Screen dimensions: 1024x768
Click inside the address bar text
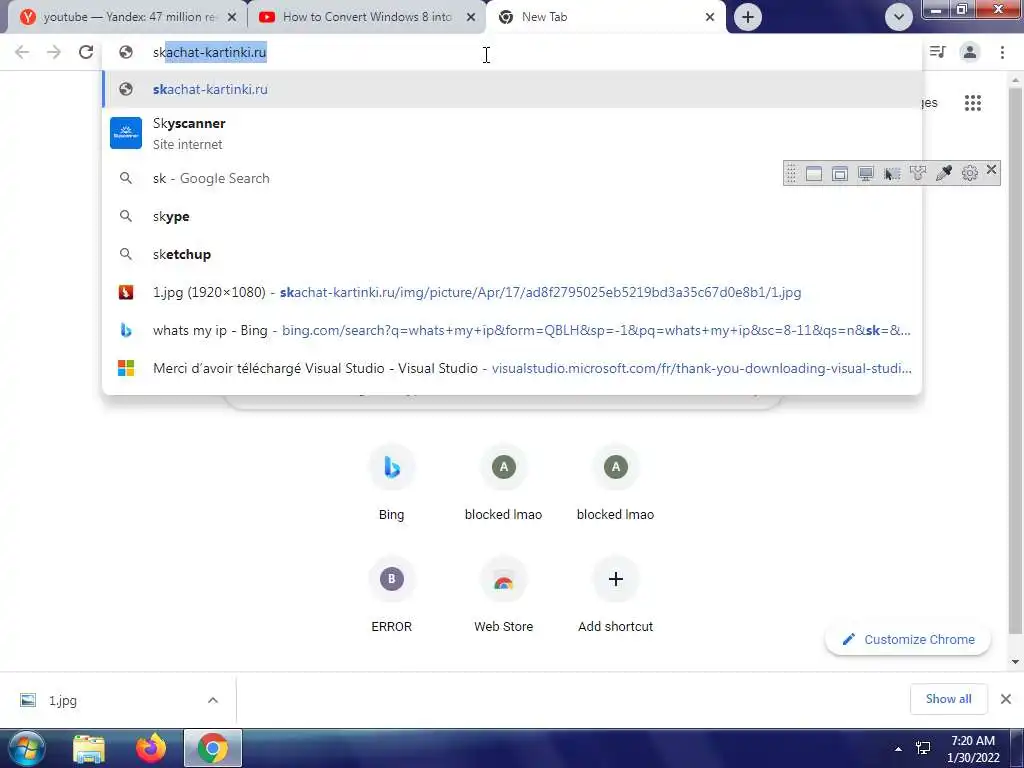pos(210,52)
